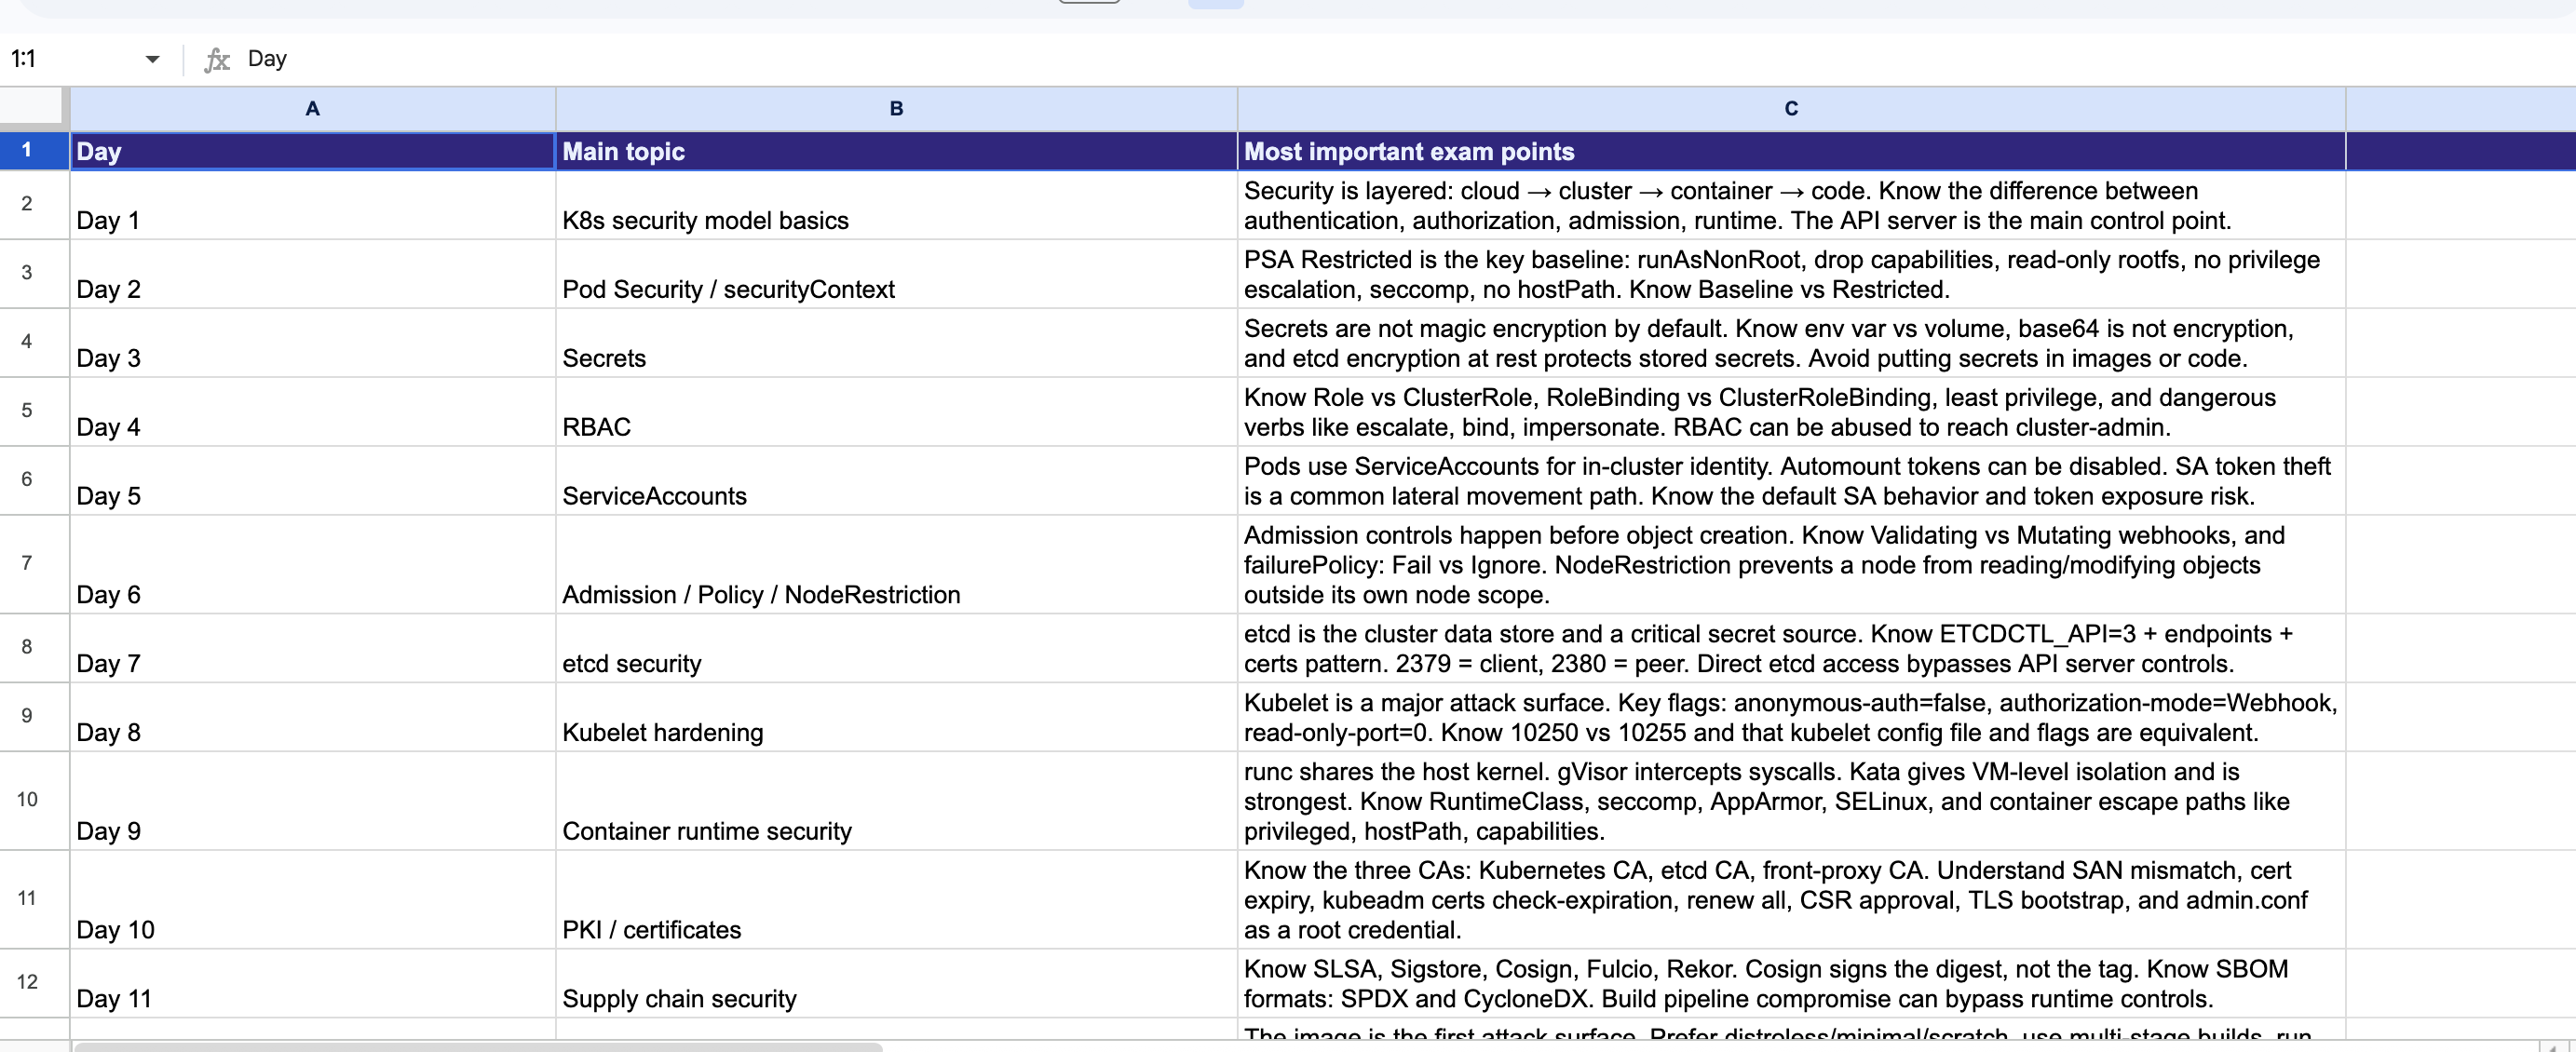This screenshot has height=1052, width=2576.
Task: Select the 'Day 5' cell
Action: tap(313, 481)
